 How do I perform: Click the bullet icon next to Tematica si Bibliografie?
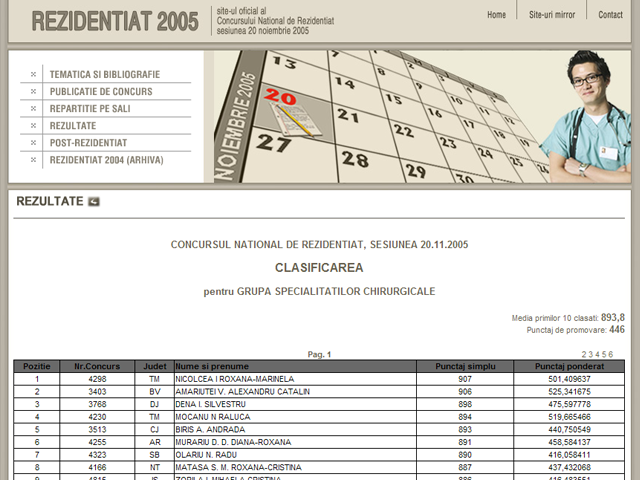point(34,74)
